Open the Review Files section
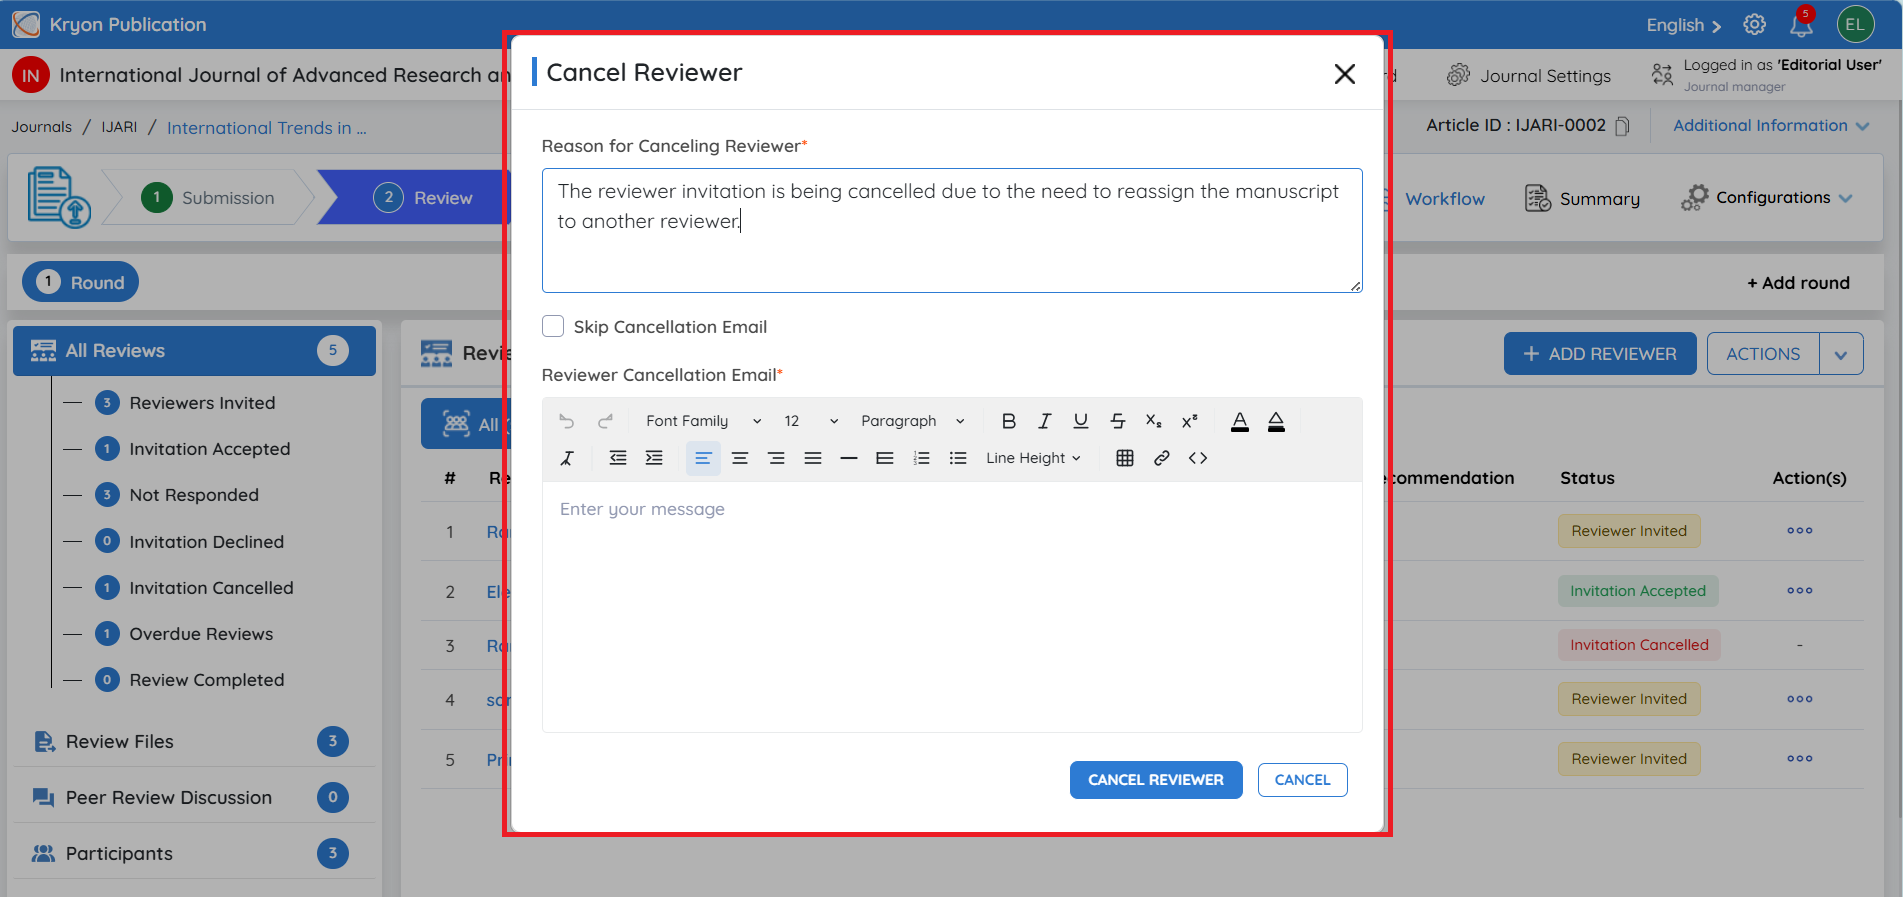 pos(192,741)
